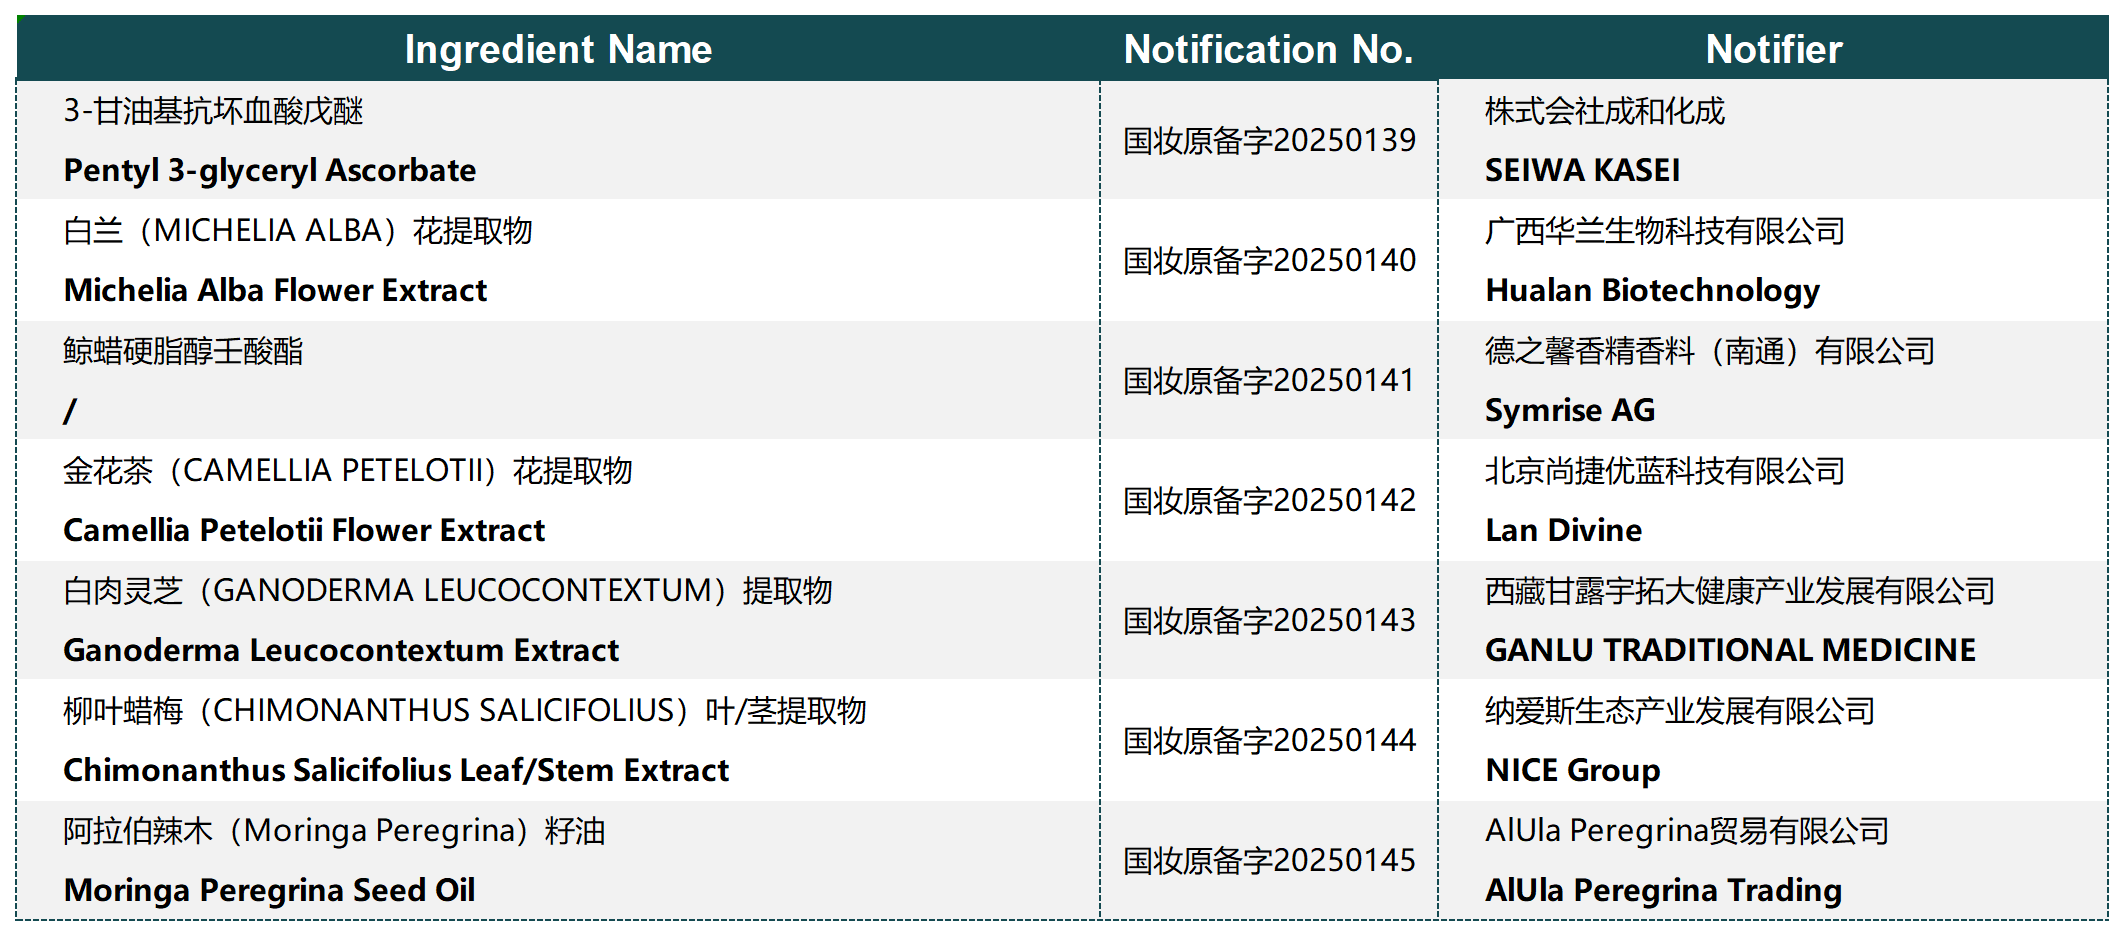Select the Symrise AG notifier
Viewport: 2124px width, 936px height.
coord(1570,410)
